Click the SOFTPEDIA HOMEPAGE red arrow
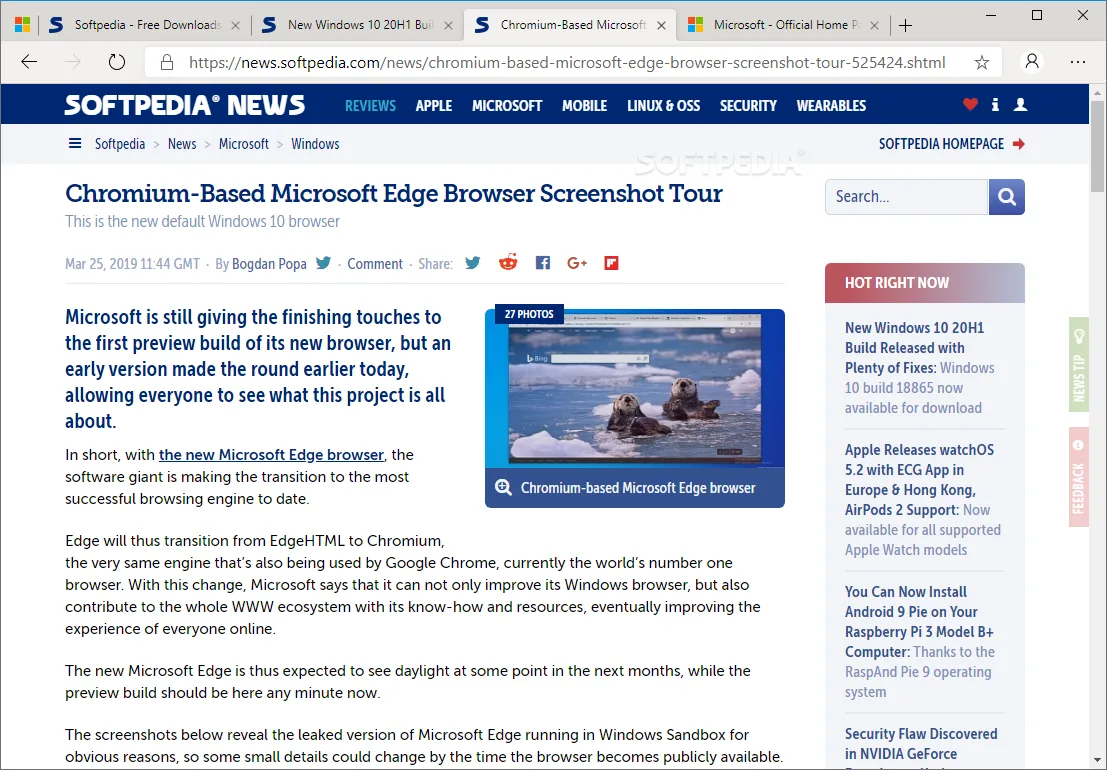This screenshot has height=770, width=1107. click(x=1018, y=144)
